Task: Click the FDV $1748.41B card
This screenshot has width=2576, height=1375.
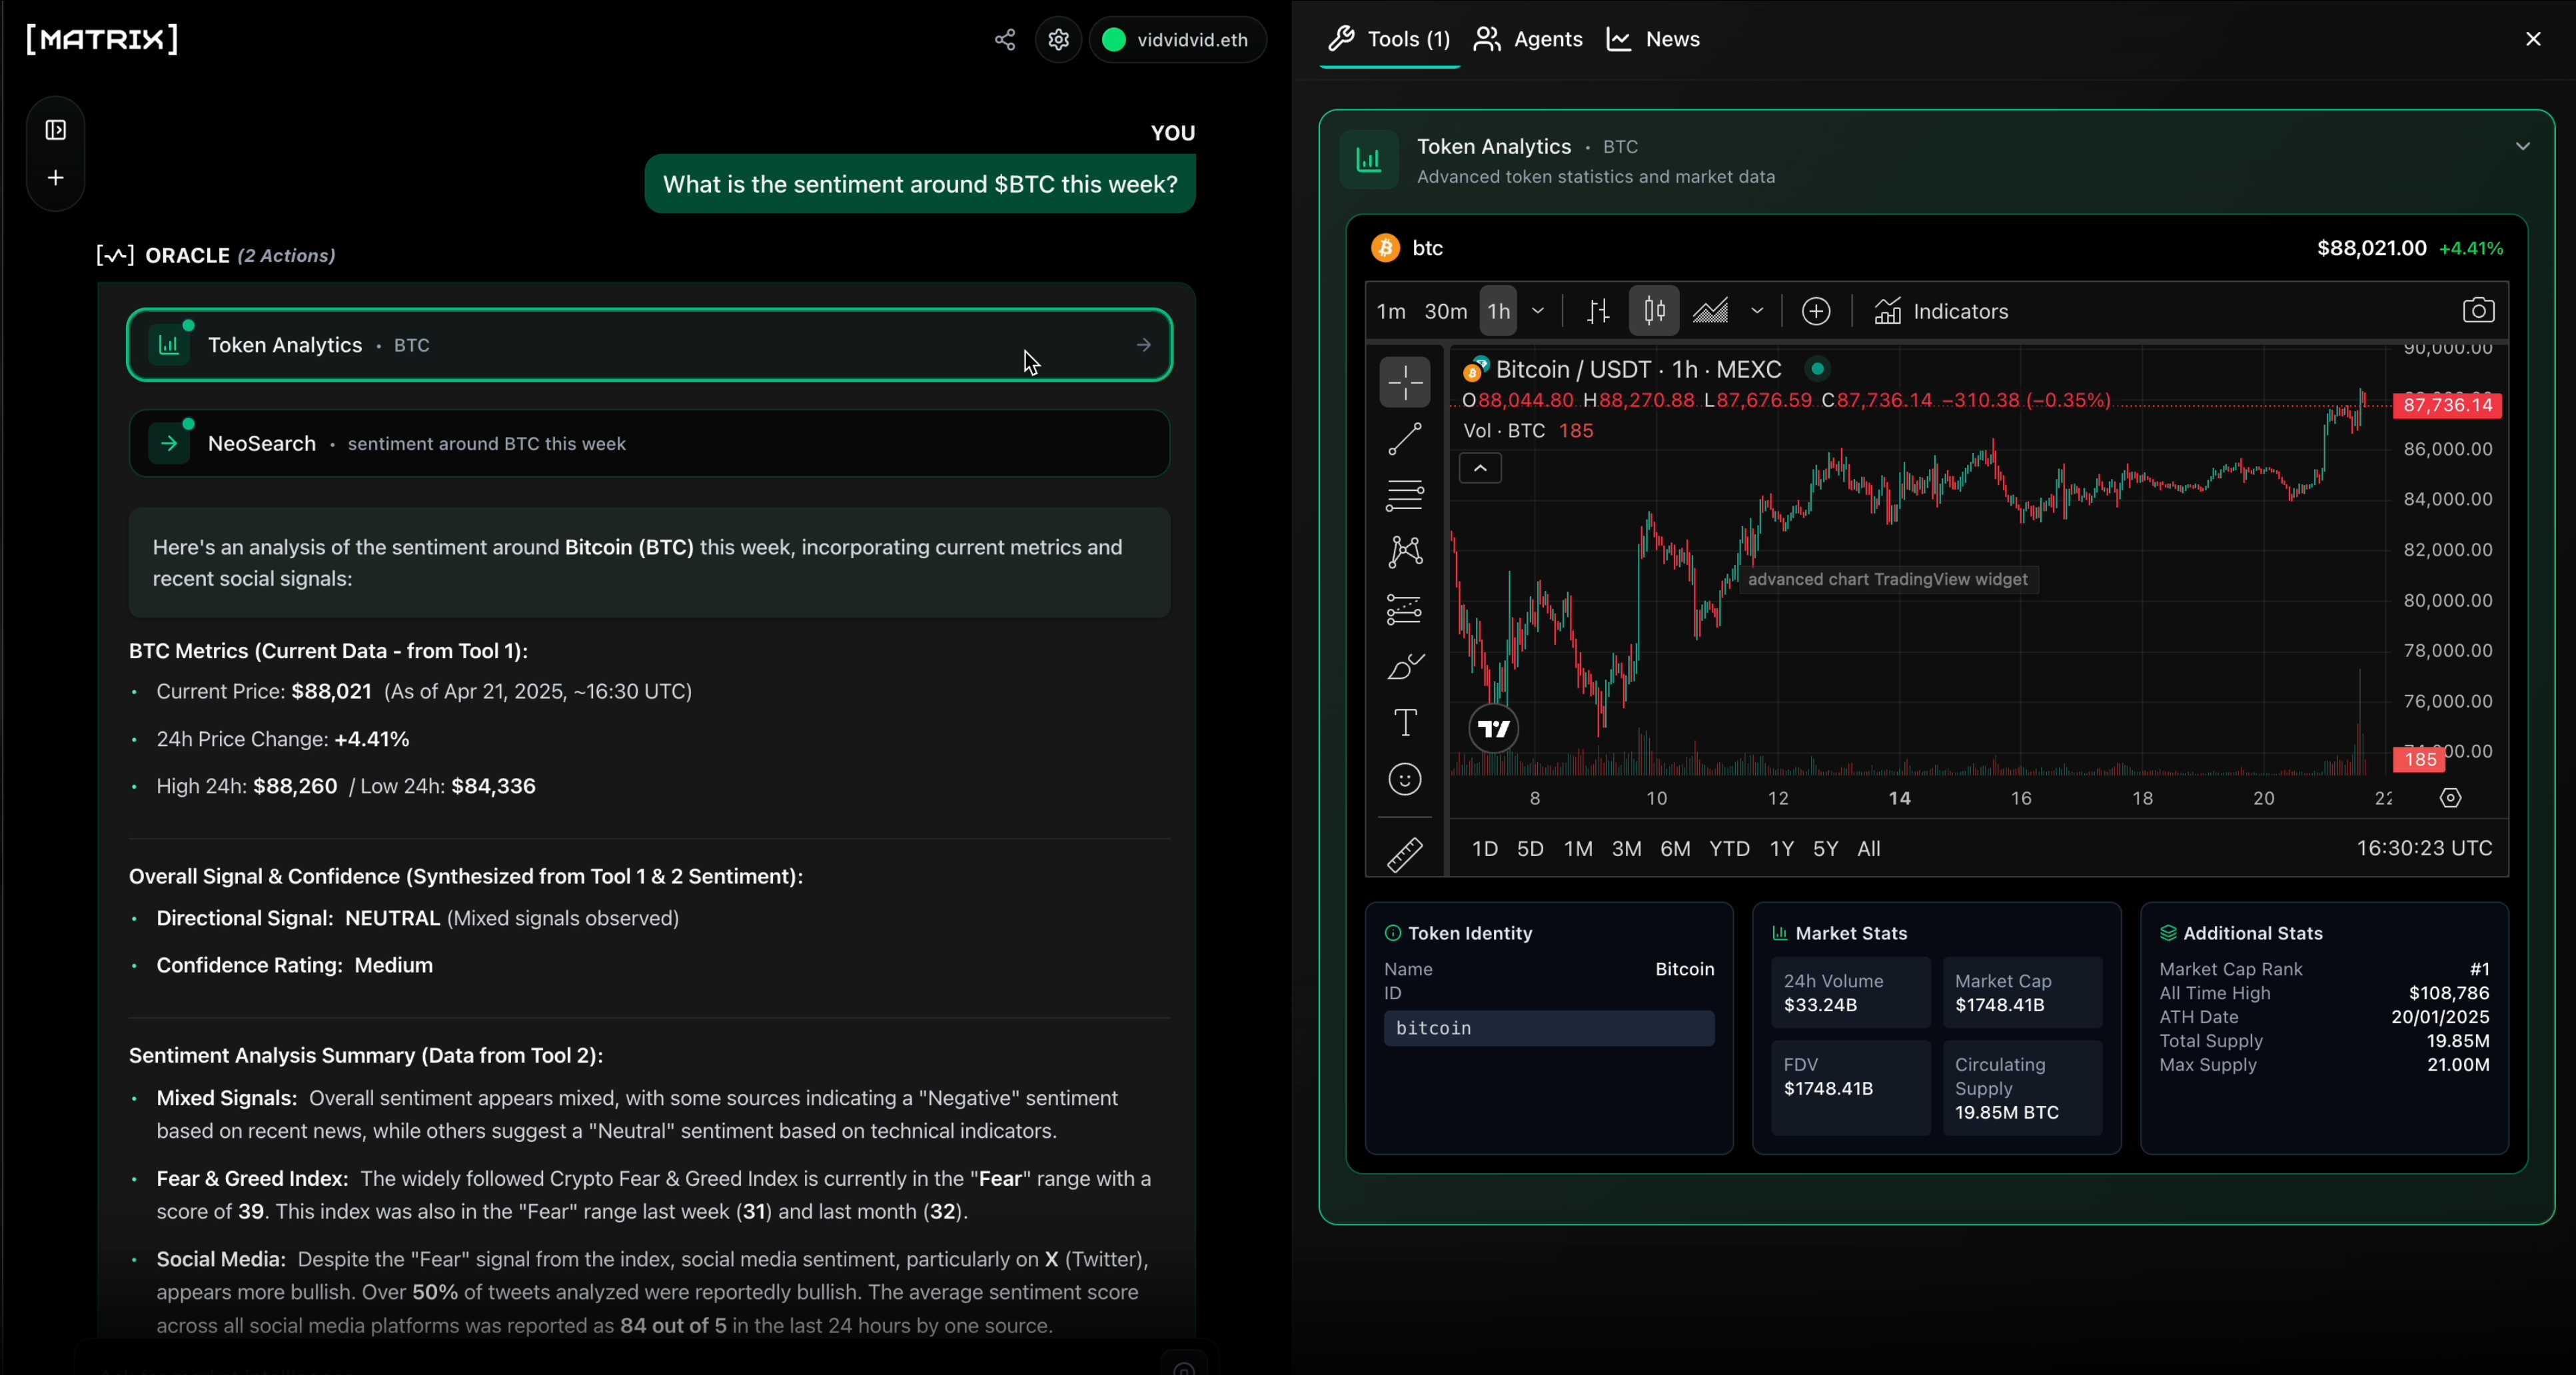Action: 1851,1088
